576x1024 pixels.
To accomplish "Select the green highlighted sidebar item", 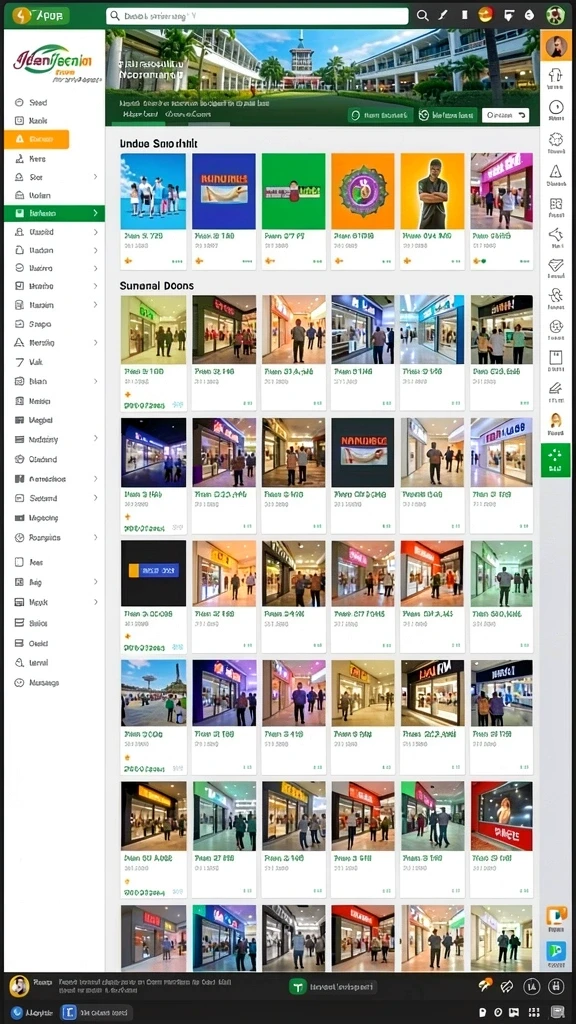I will [54, 213].
